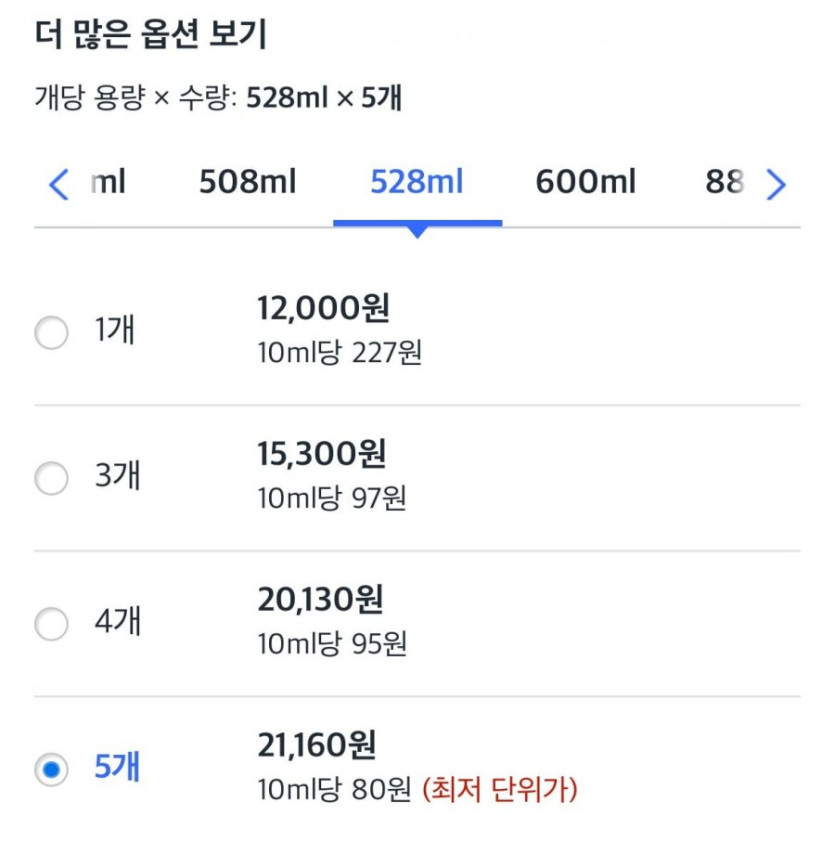
Task: Open the cut-off ml tab on the left
Action: [x=109, y=184]
